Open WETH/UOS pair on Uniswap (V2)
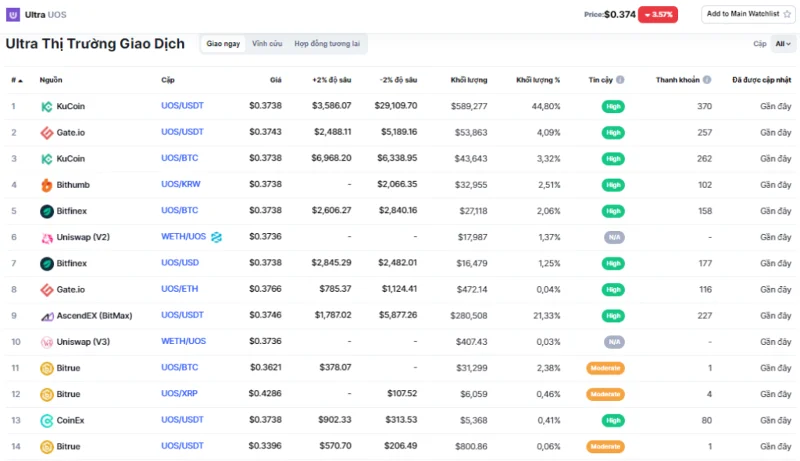 [x=184, y=237]
